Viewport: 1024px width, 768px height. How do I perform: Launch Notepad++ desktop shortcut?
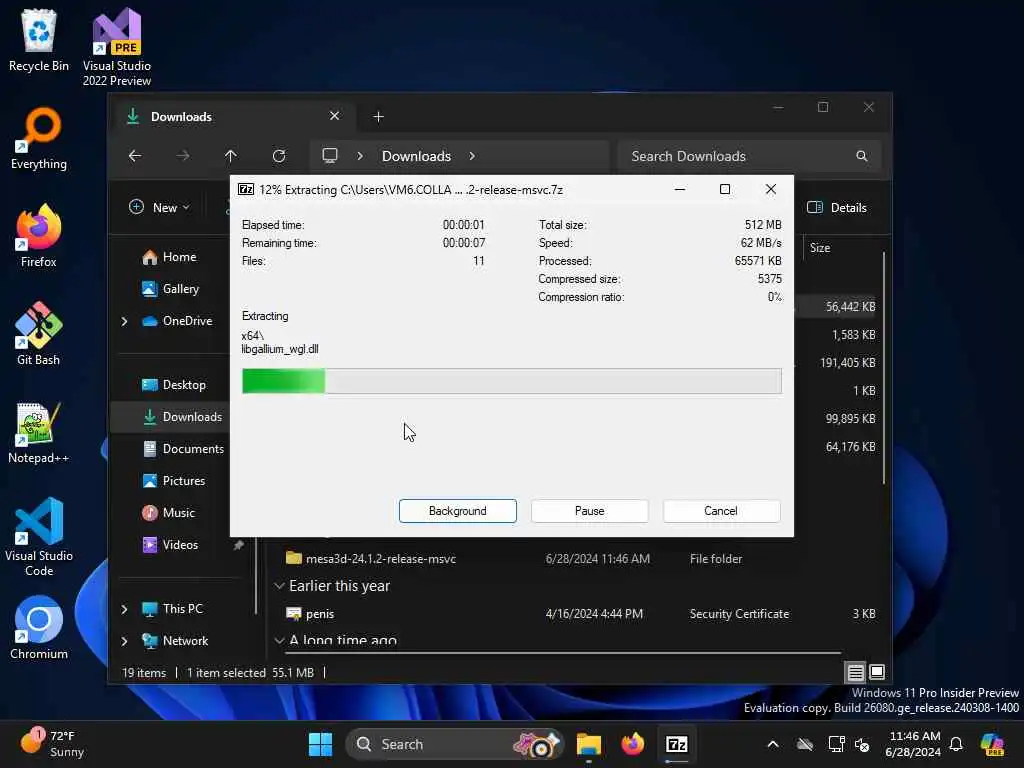pyautogui.click(x=39, y=432)
